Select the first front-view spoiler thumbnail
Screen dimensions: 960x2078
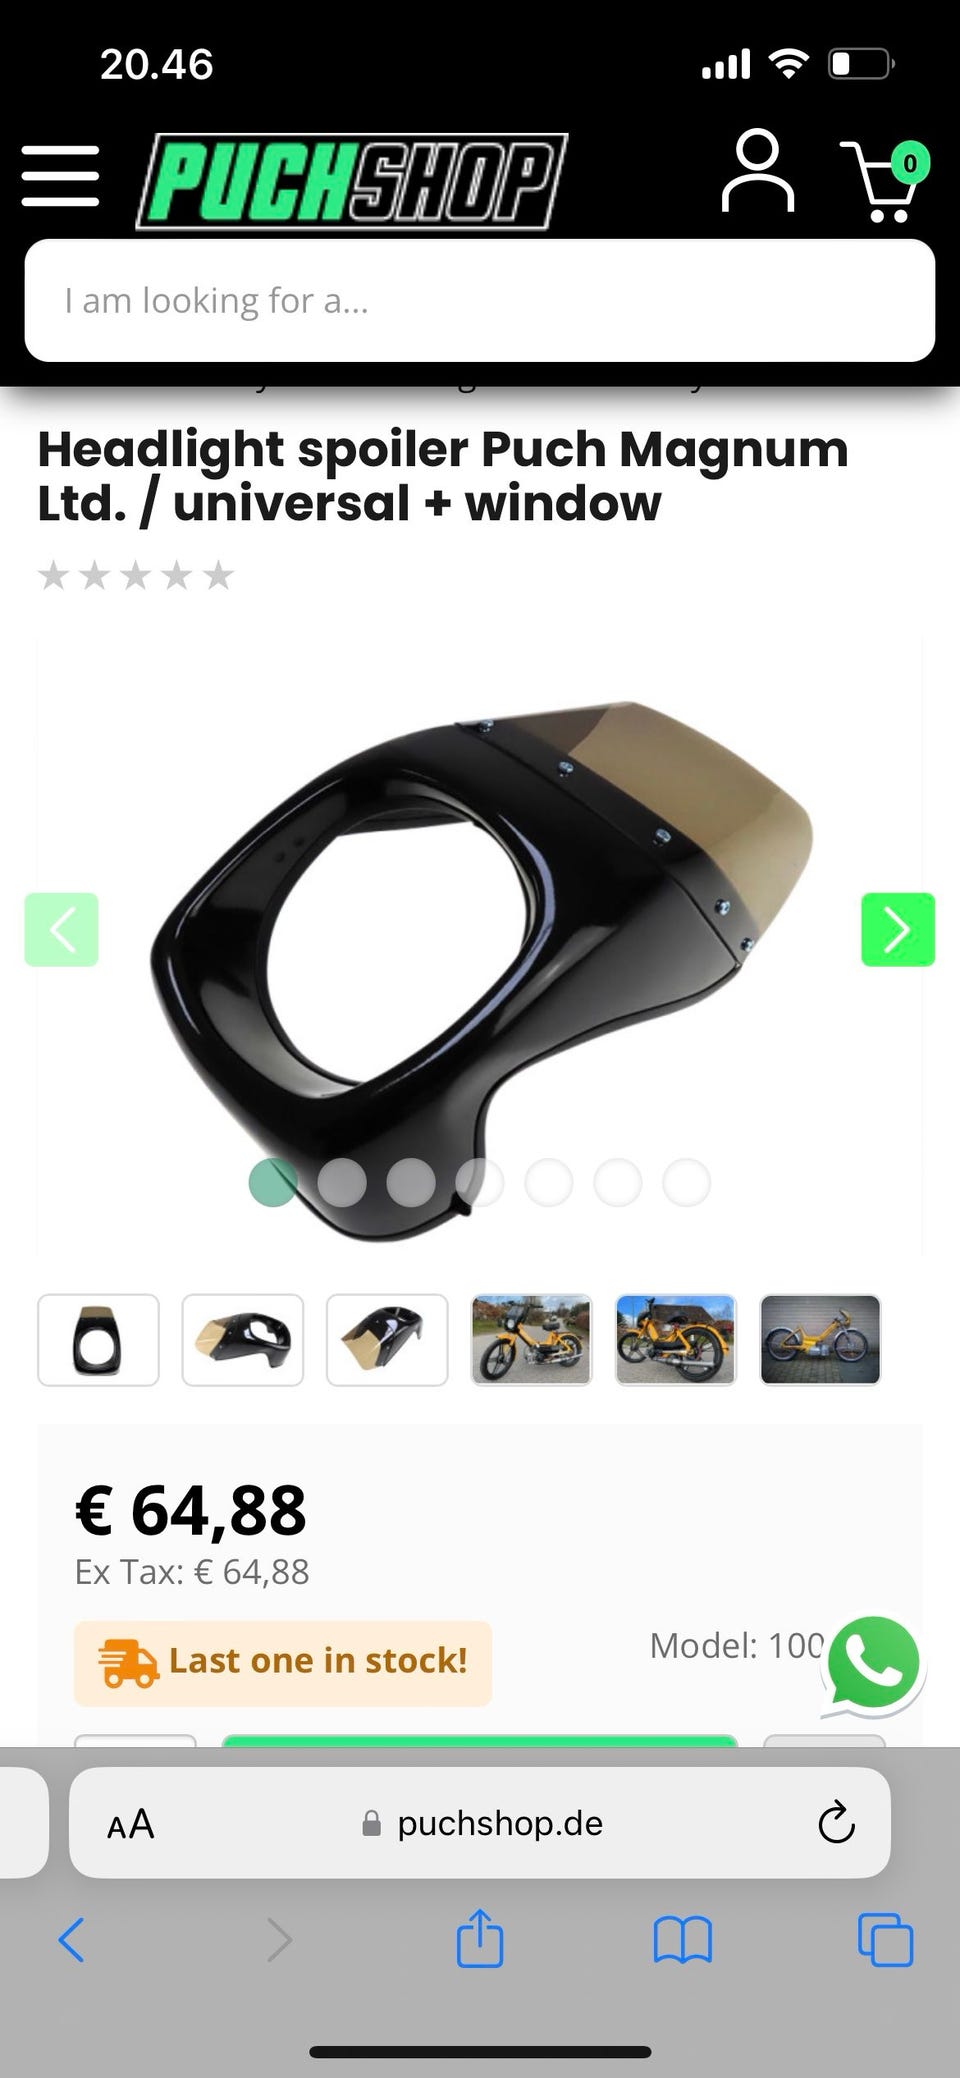click(98, 1340)
